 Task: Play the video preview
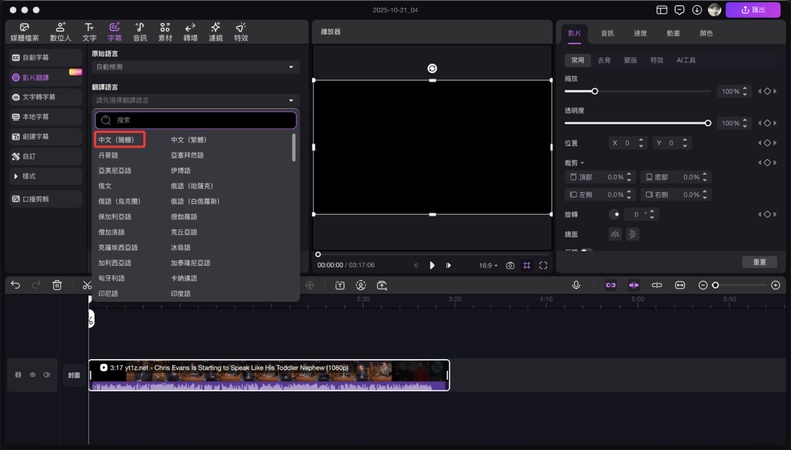[x=432, y=265]
